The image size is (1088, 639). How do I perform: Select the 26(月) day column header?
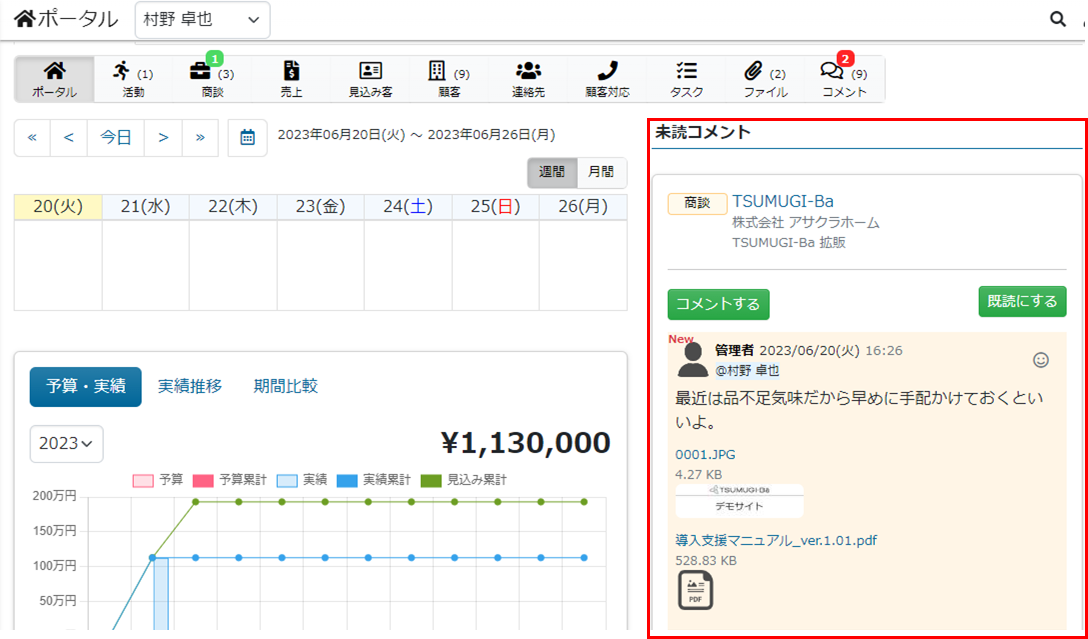[583, 207]
